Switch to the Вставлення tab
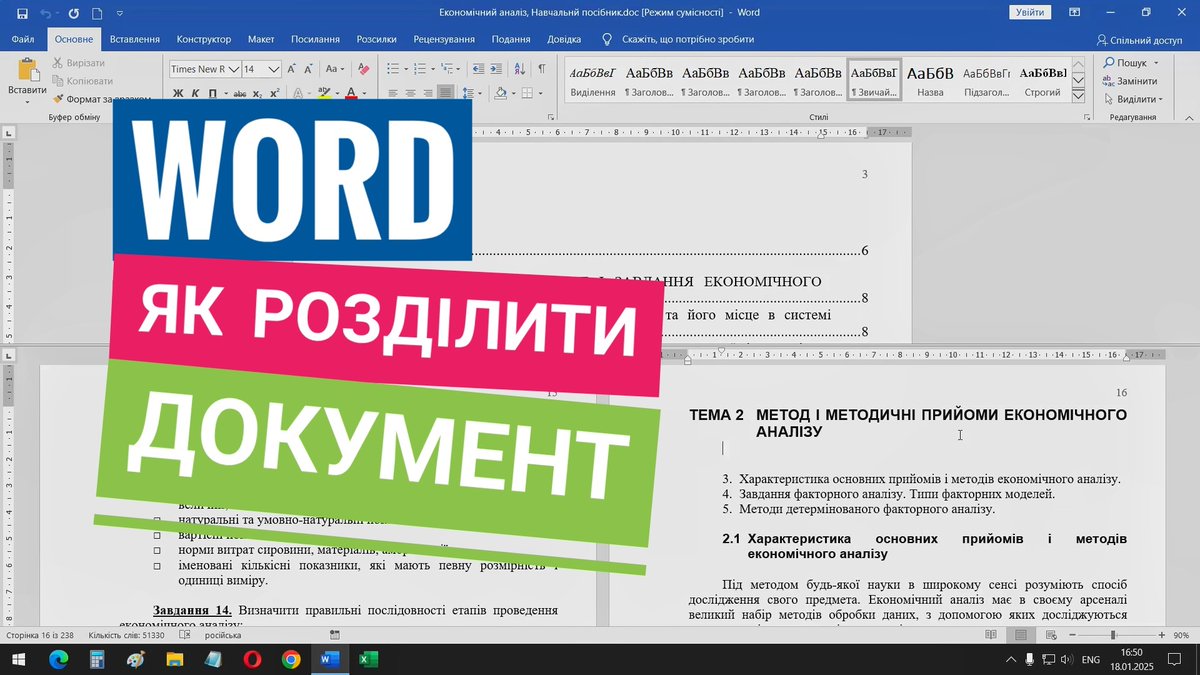The width and height of the screenshot is (1200, 675). coord(135,39)
